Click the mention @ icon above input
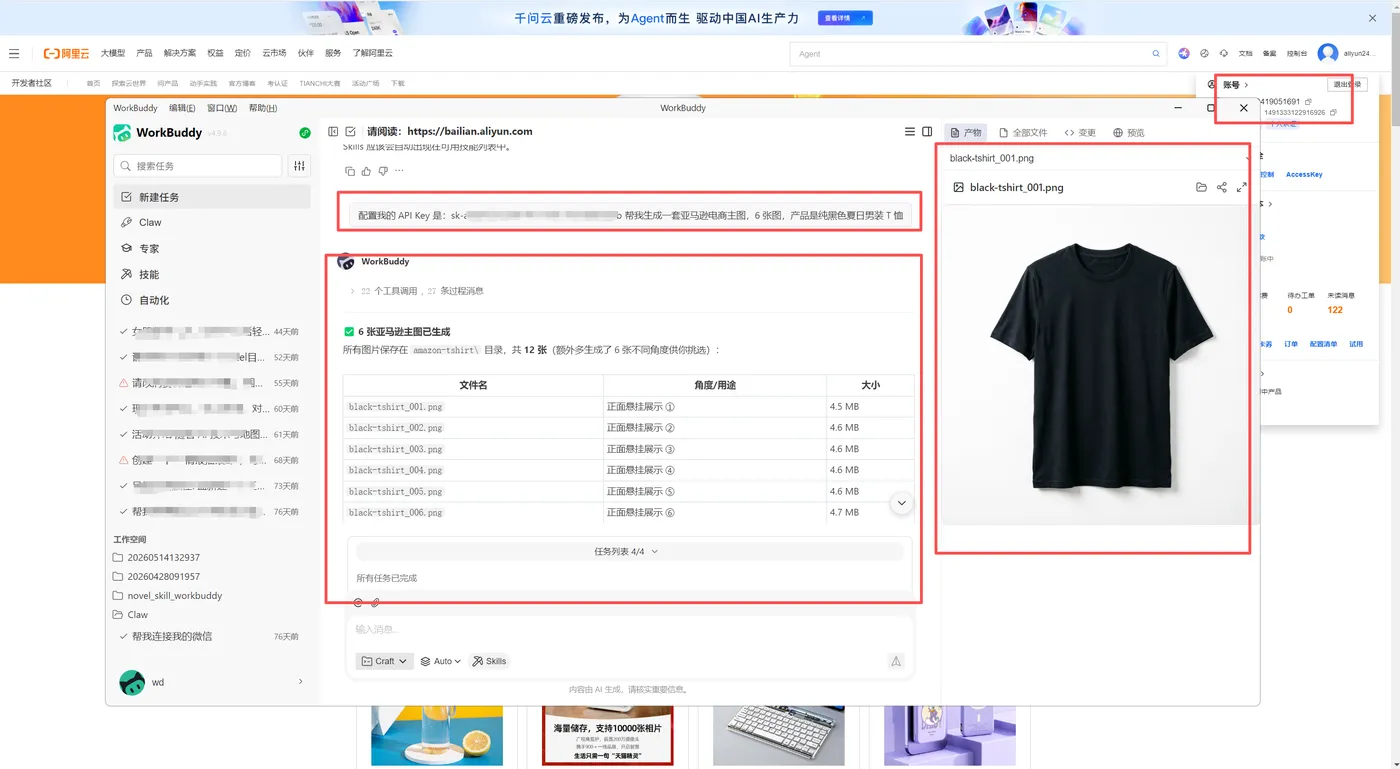Viewport: 1400px width, 769px height. click(358, 603)
